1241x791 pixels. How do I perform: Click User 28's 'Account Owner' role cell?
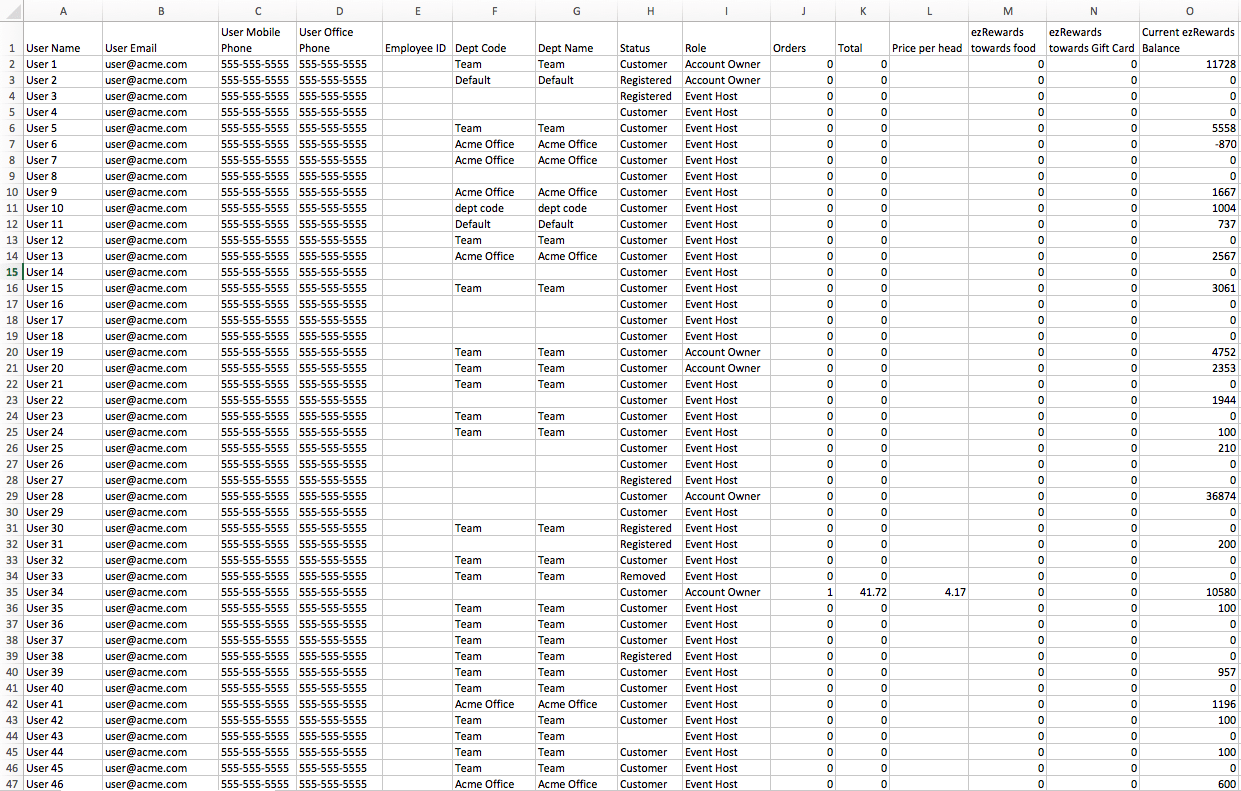726,496
